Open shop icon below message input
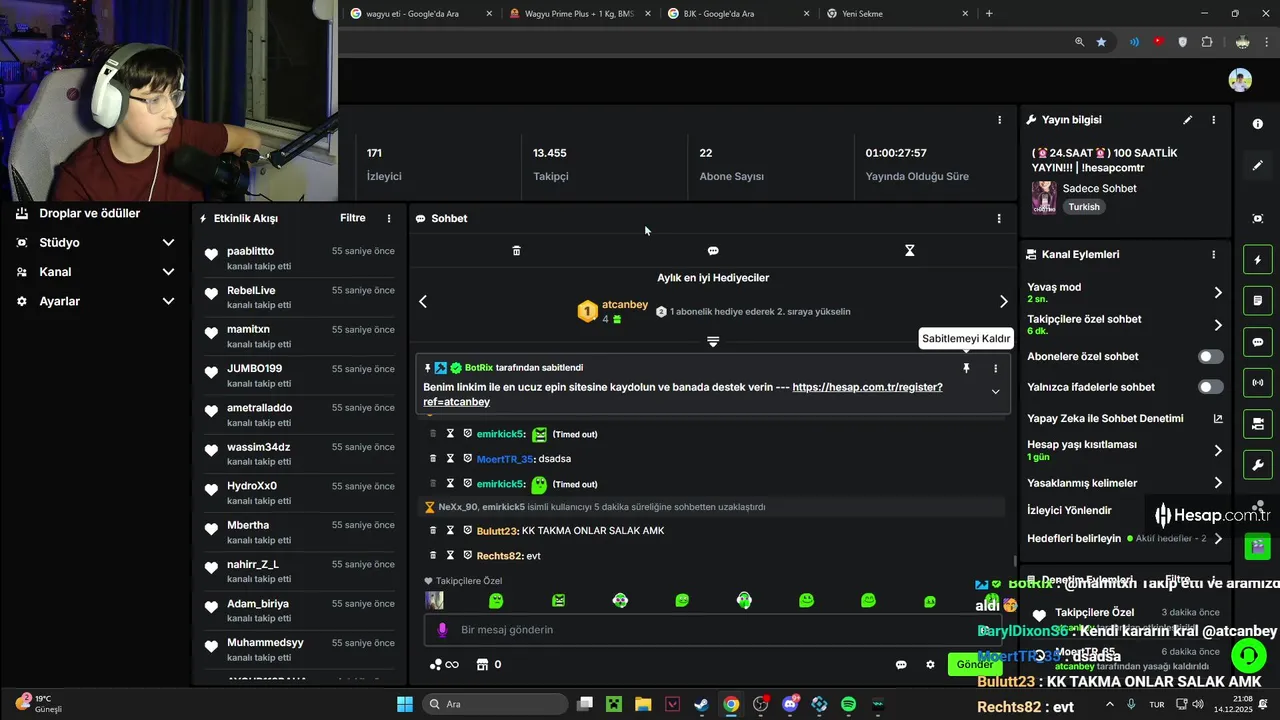 [x=482, y=665]
